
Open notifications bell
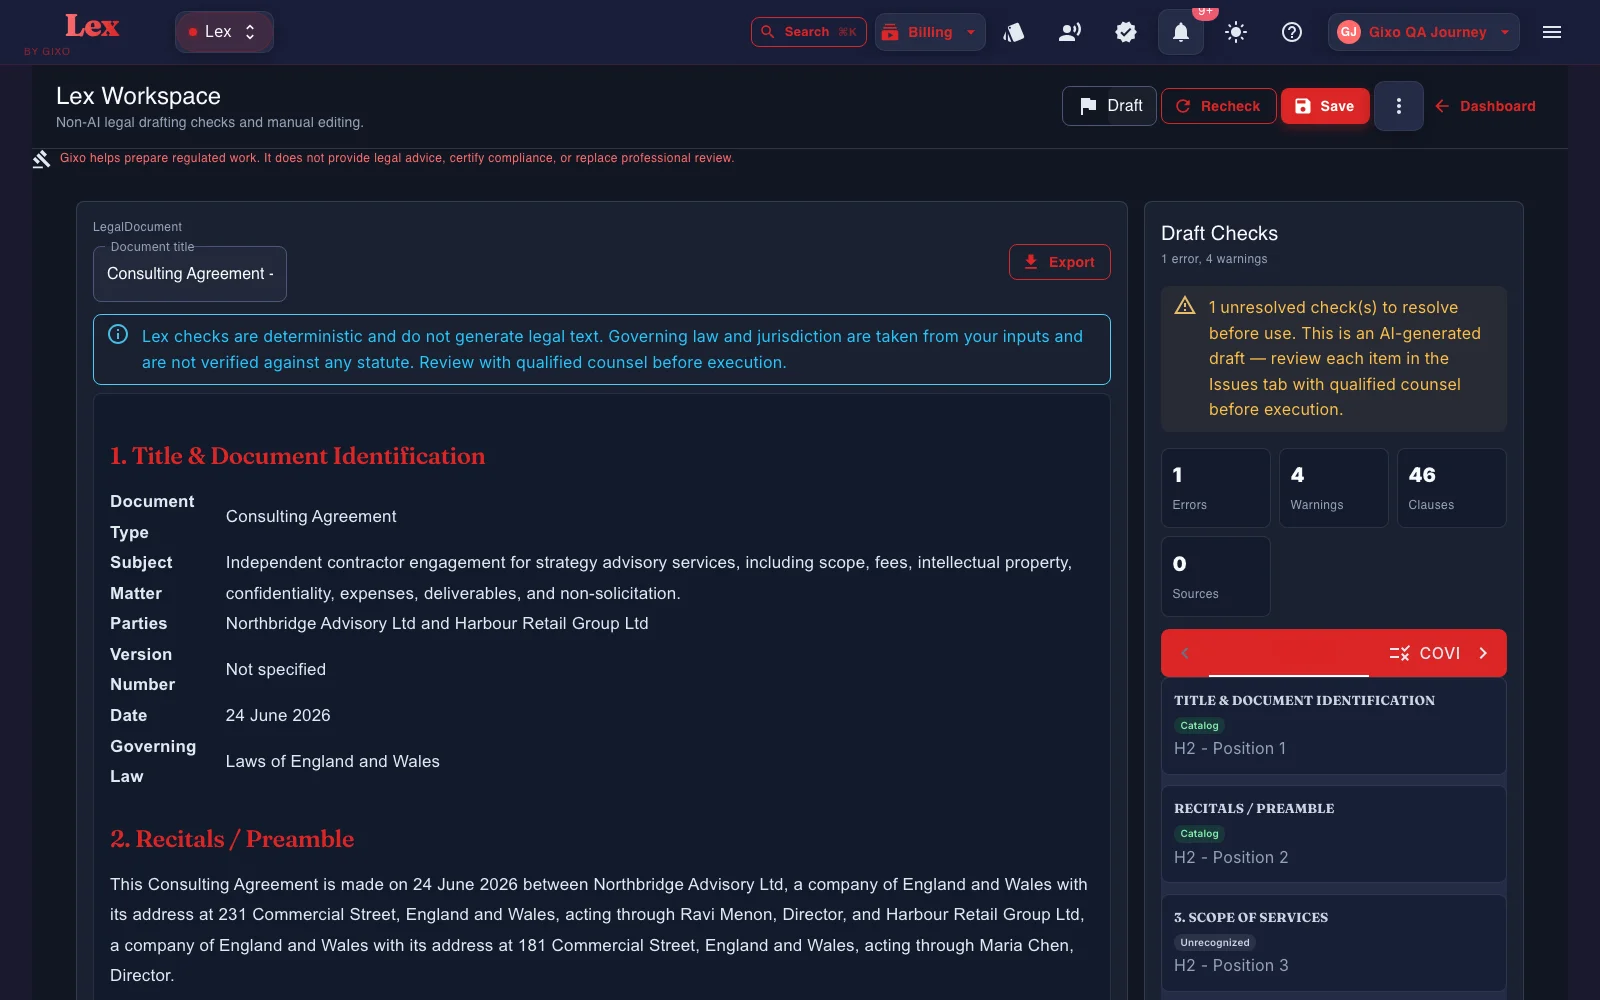(x=1181, y=32)
